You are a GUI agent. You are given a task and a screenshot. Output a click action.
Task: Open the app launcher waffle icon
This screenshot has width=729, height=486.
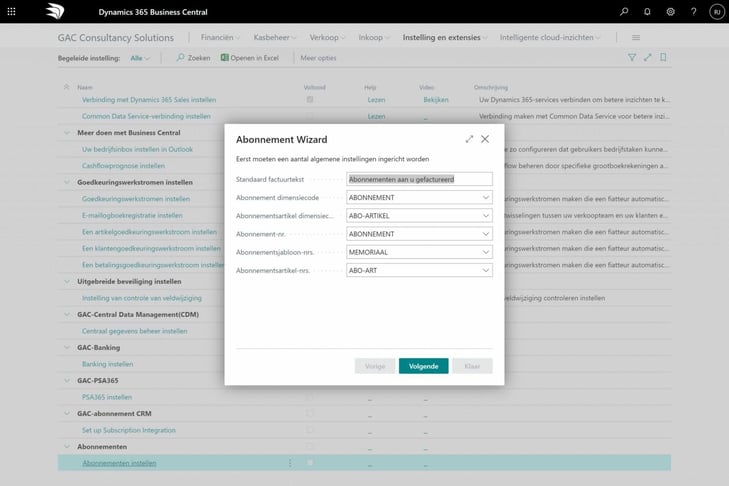point(12,12)
